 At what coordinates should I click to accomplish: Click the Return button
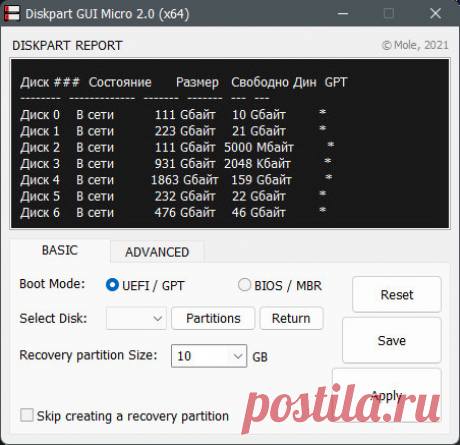291,318
